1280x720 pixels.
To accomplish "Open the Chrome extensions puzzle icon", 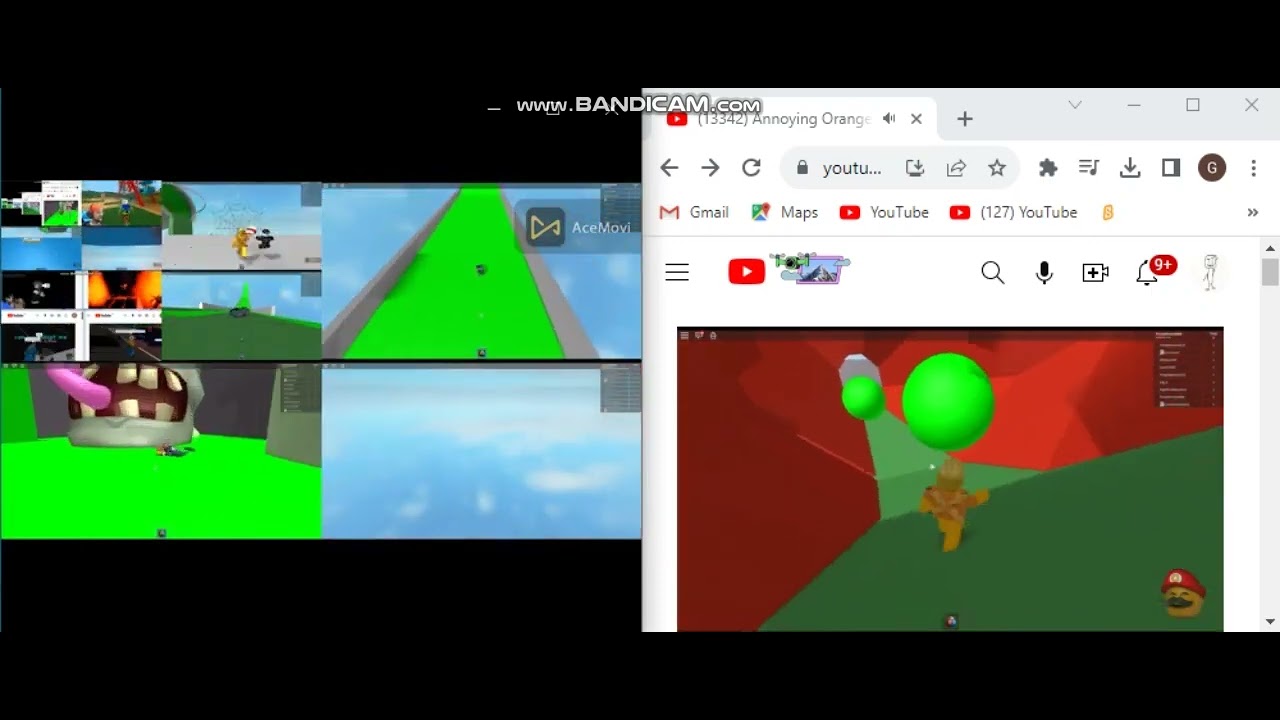I will point(1048,168).
